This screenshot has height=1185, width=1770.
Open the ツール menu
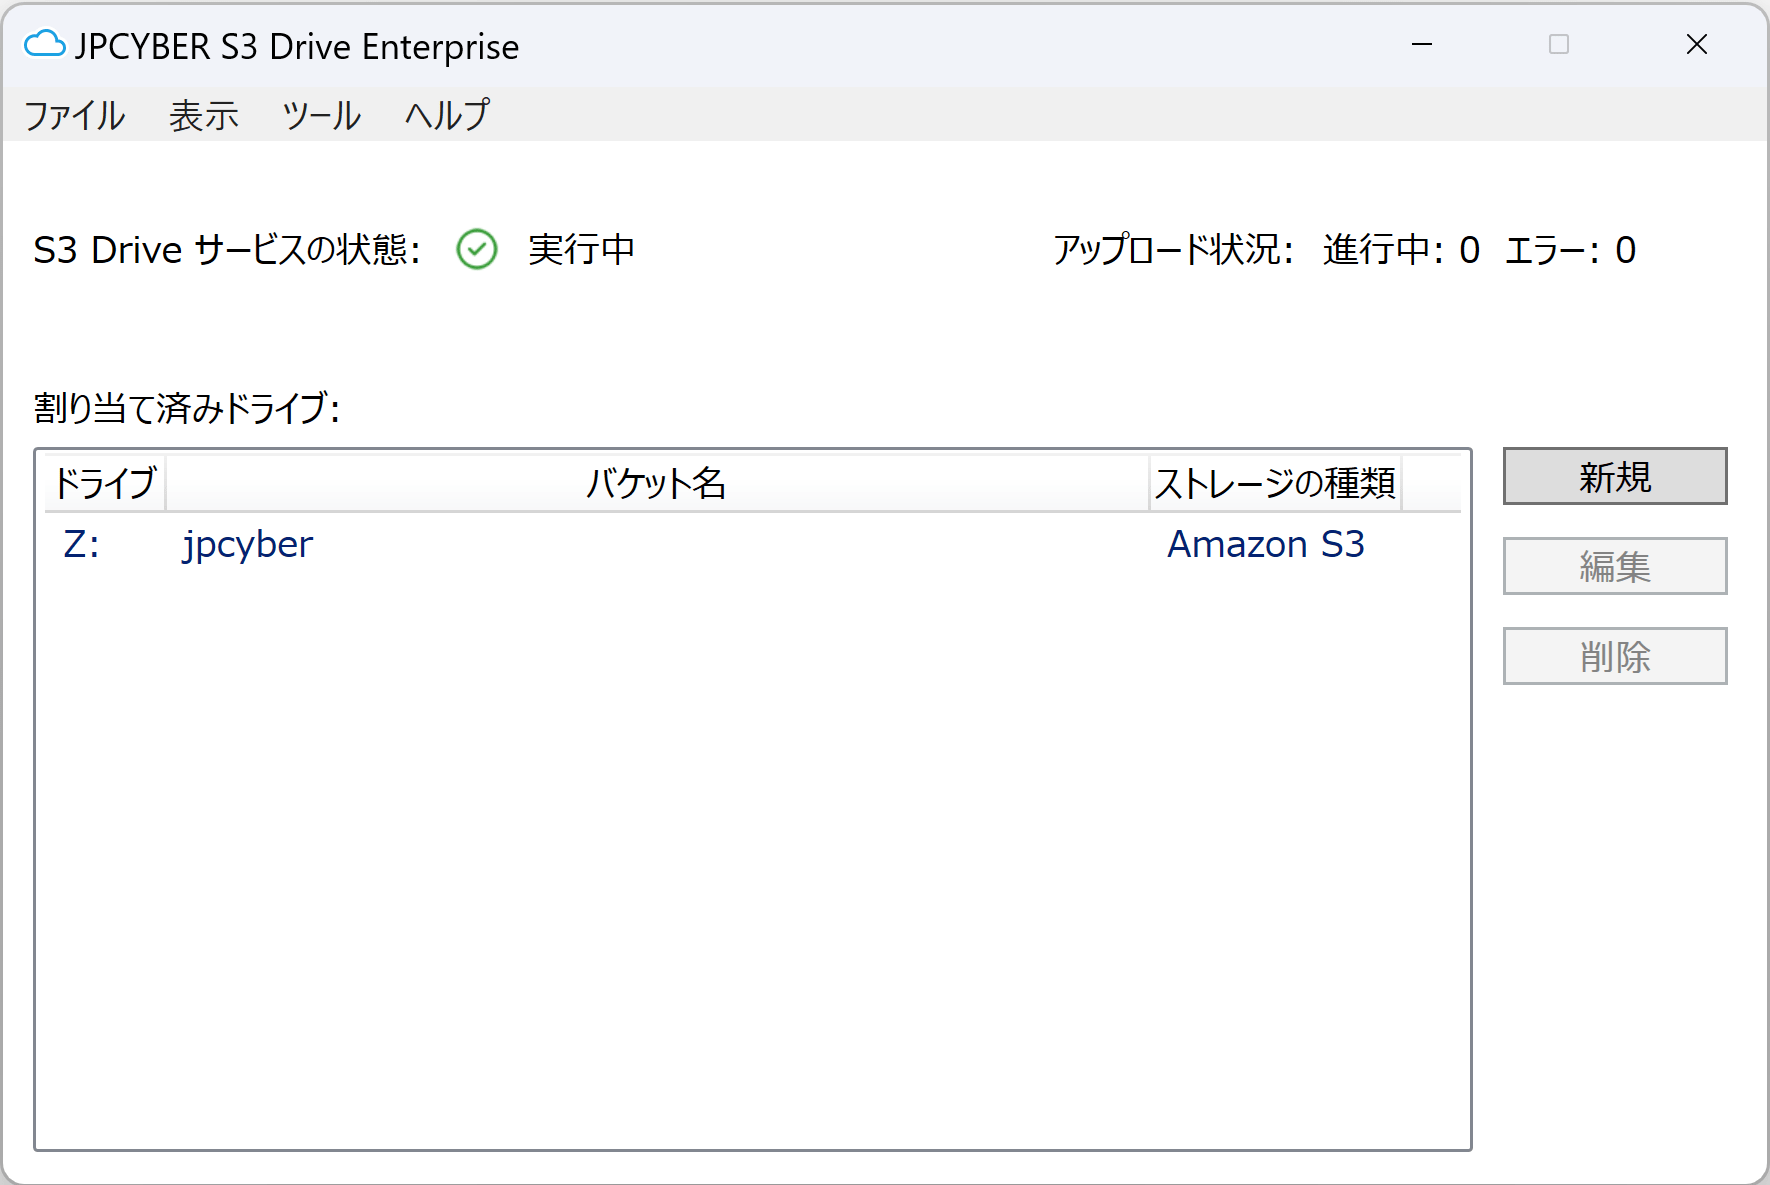pos(321,114)
